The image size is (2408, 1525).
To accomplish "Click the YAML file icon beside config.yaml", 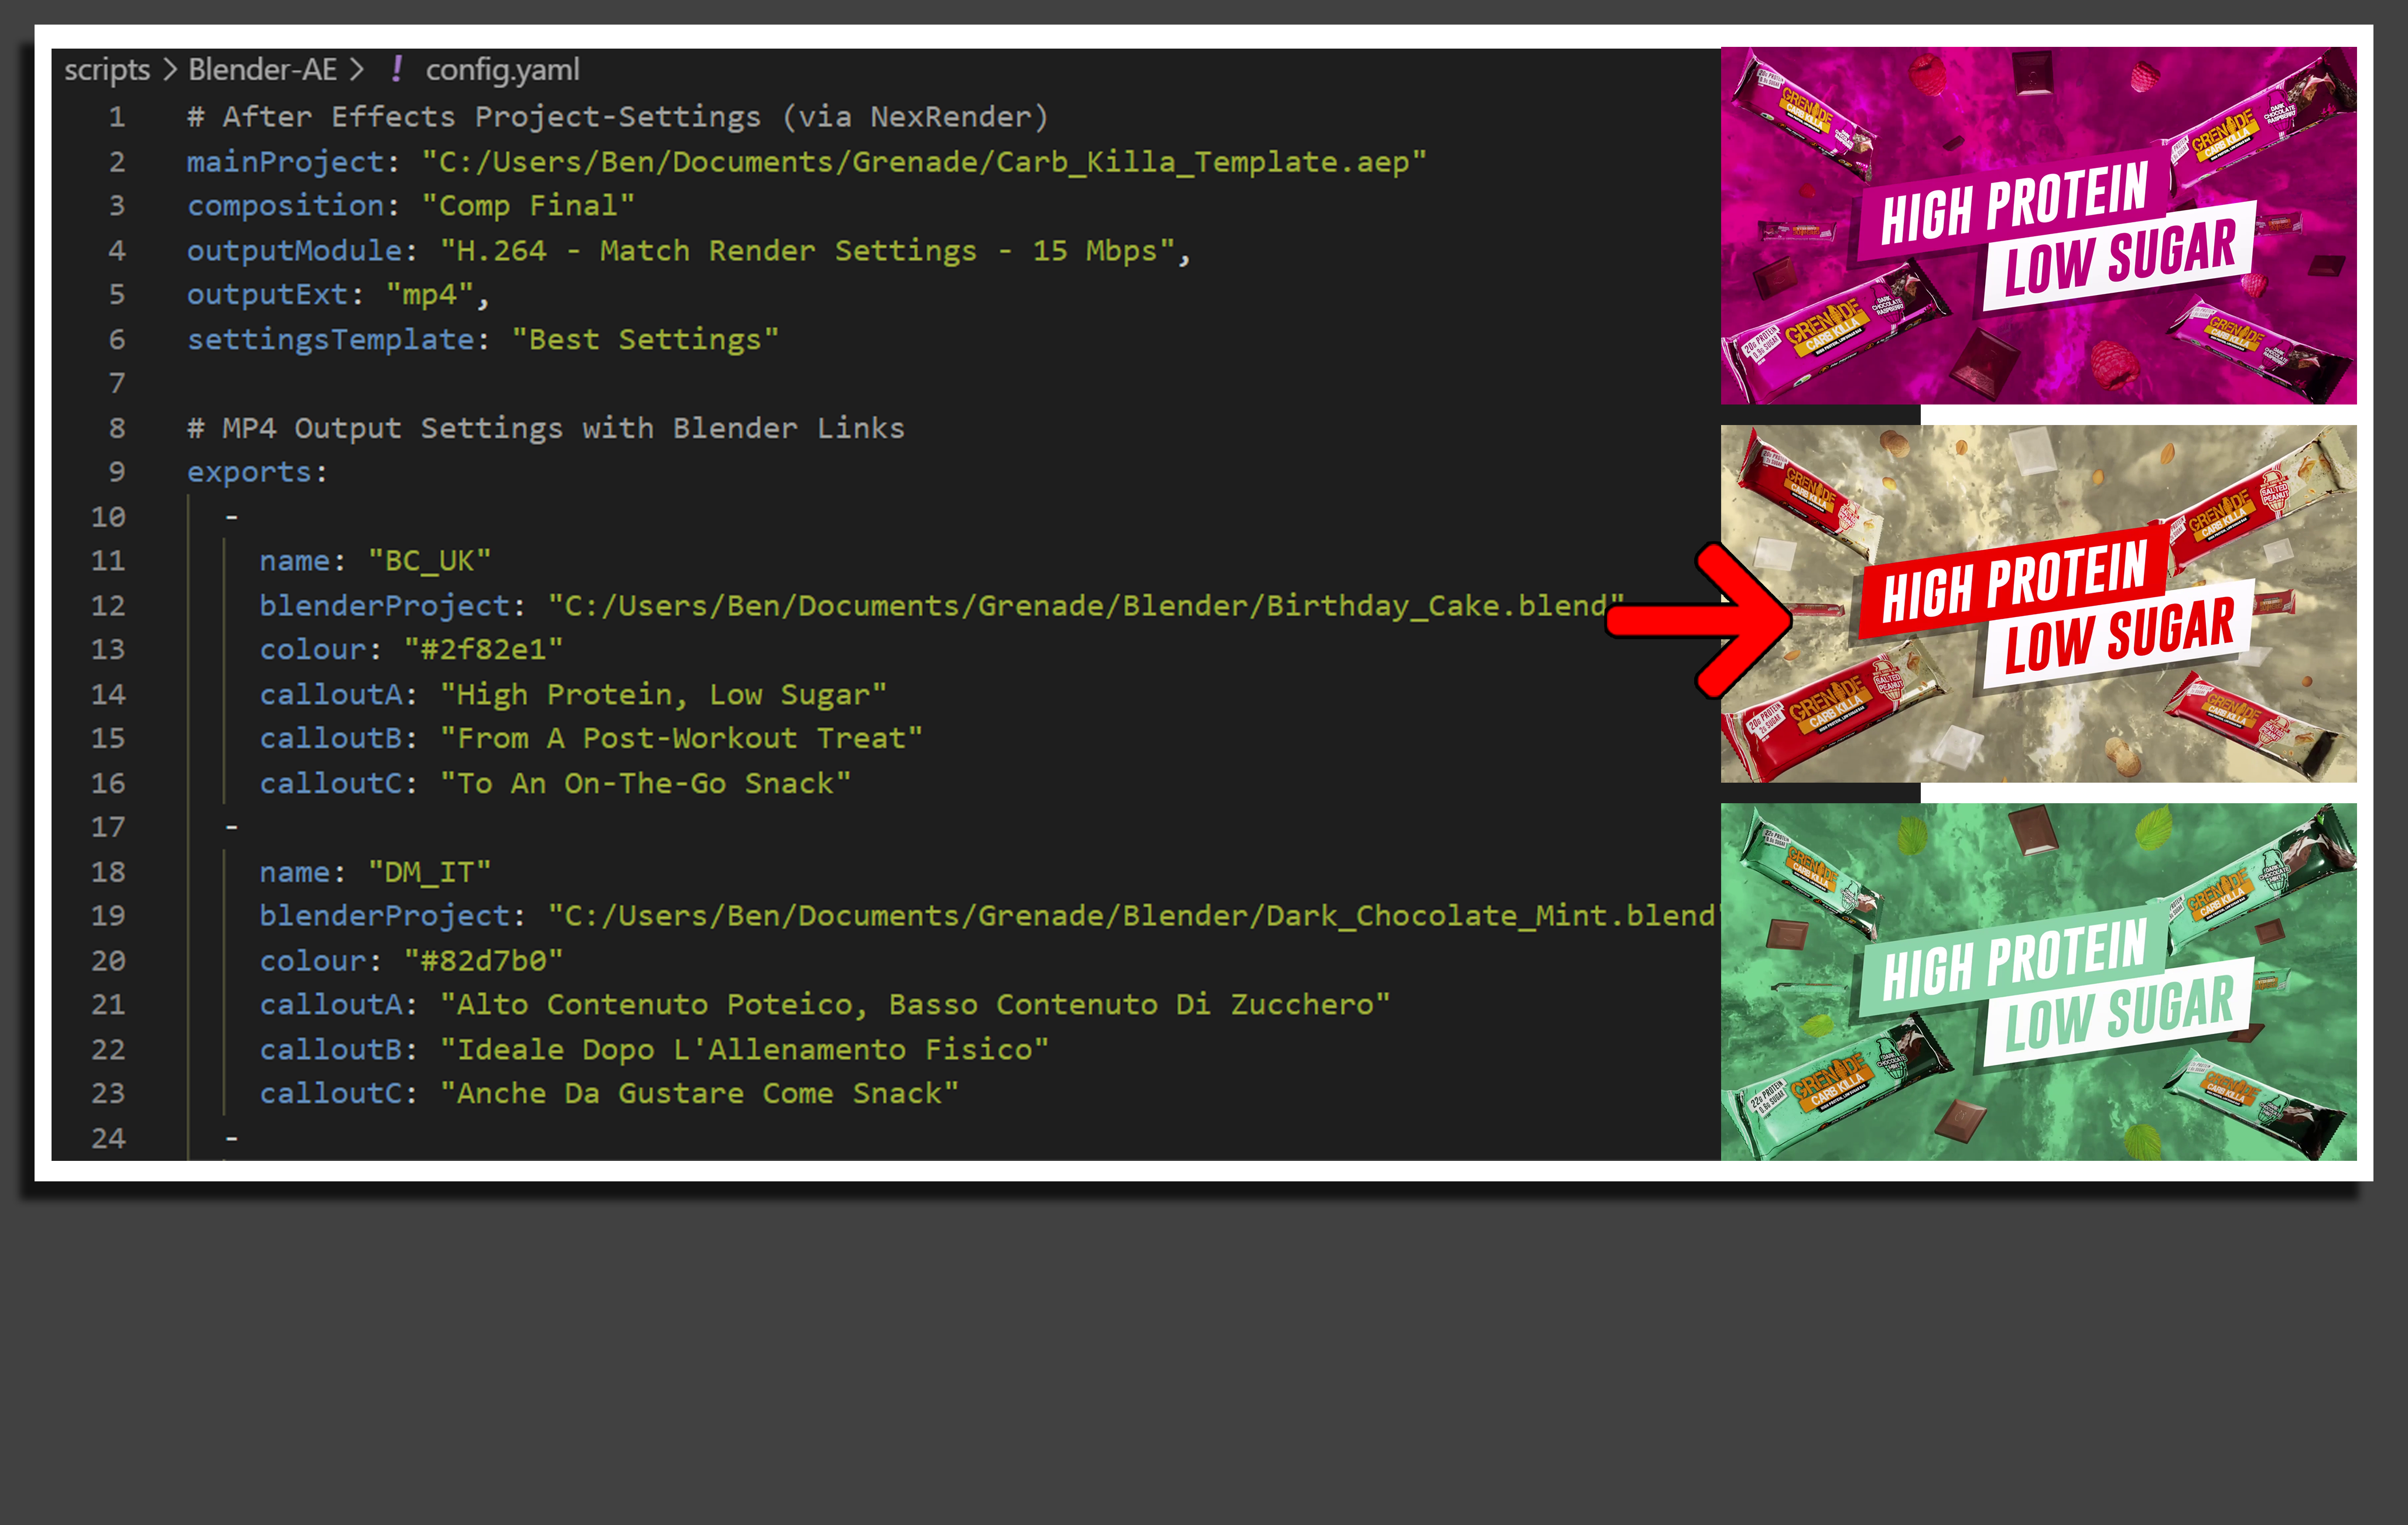I will point(397,69).
